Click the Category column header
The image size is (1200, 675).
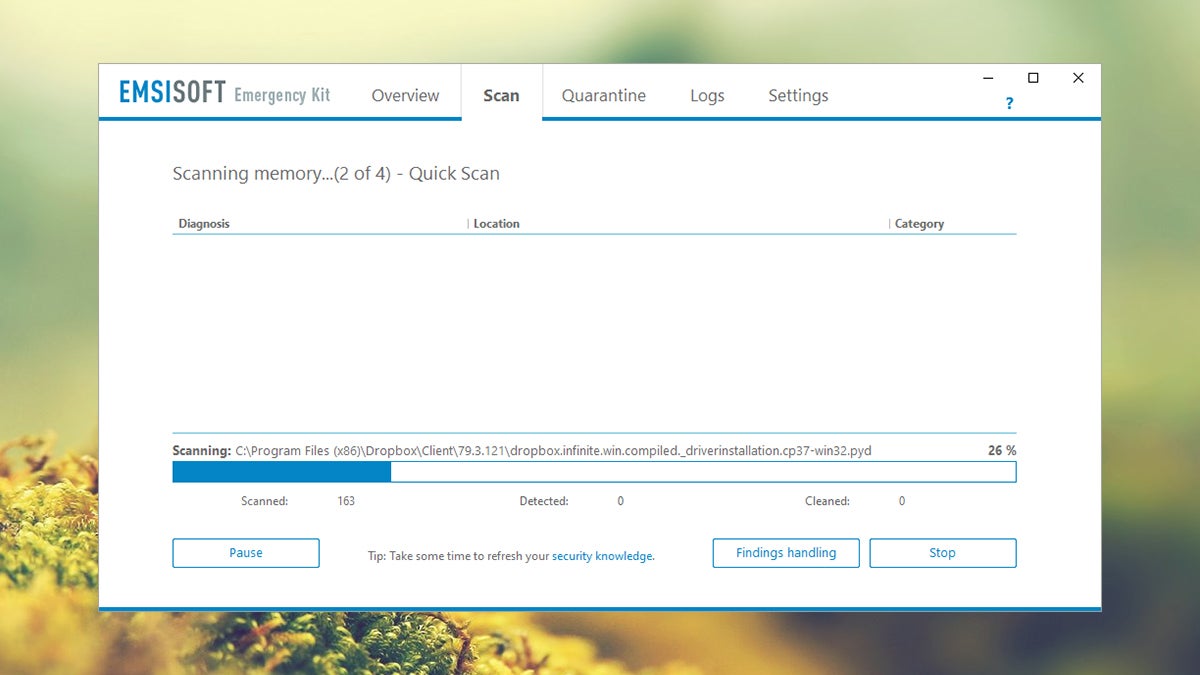[x=919, y=224]
